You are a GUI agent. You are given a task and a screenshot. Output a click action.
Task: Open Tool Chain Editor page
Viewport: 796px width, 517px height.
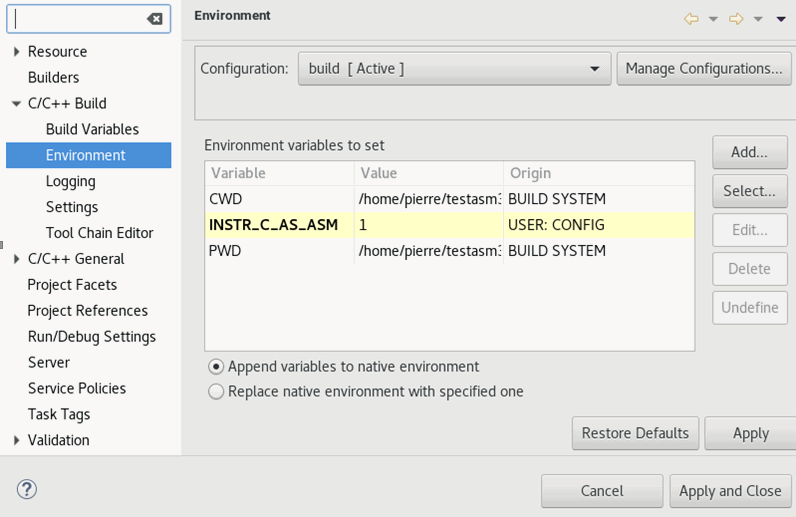coord(99,233)
